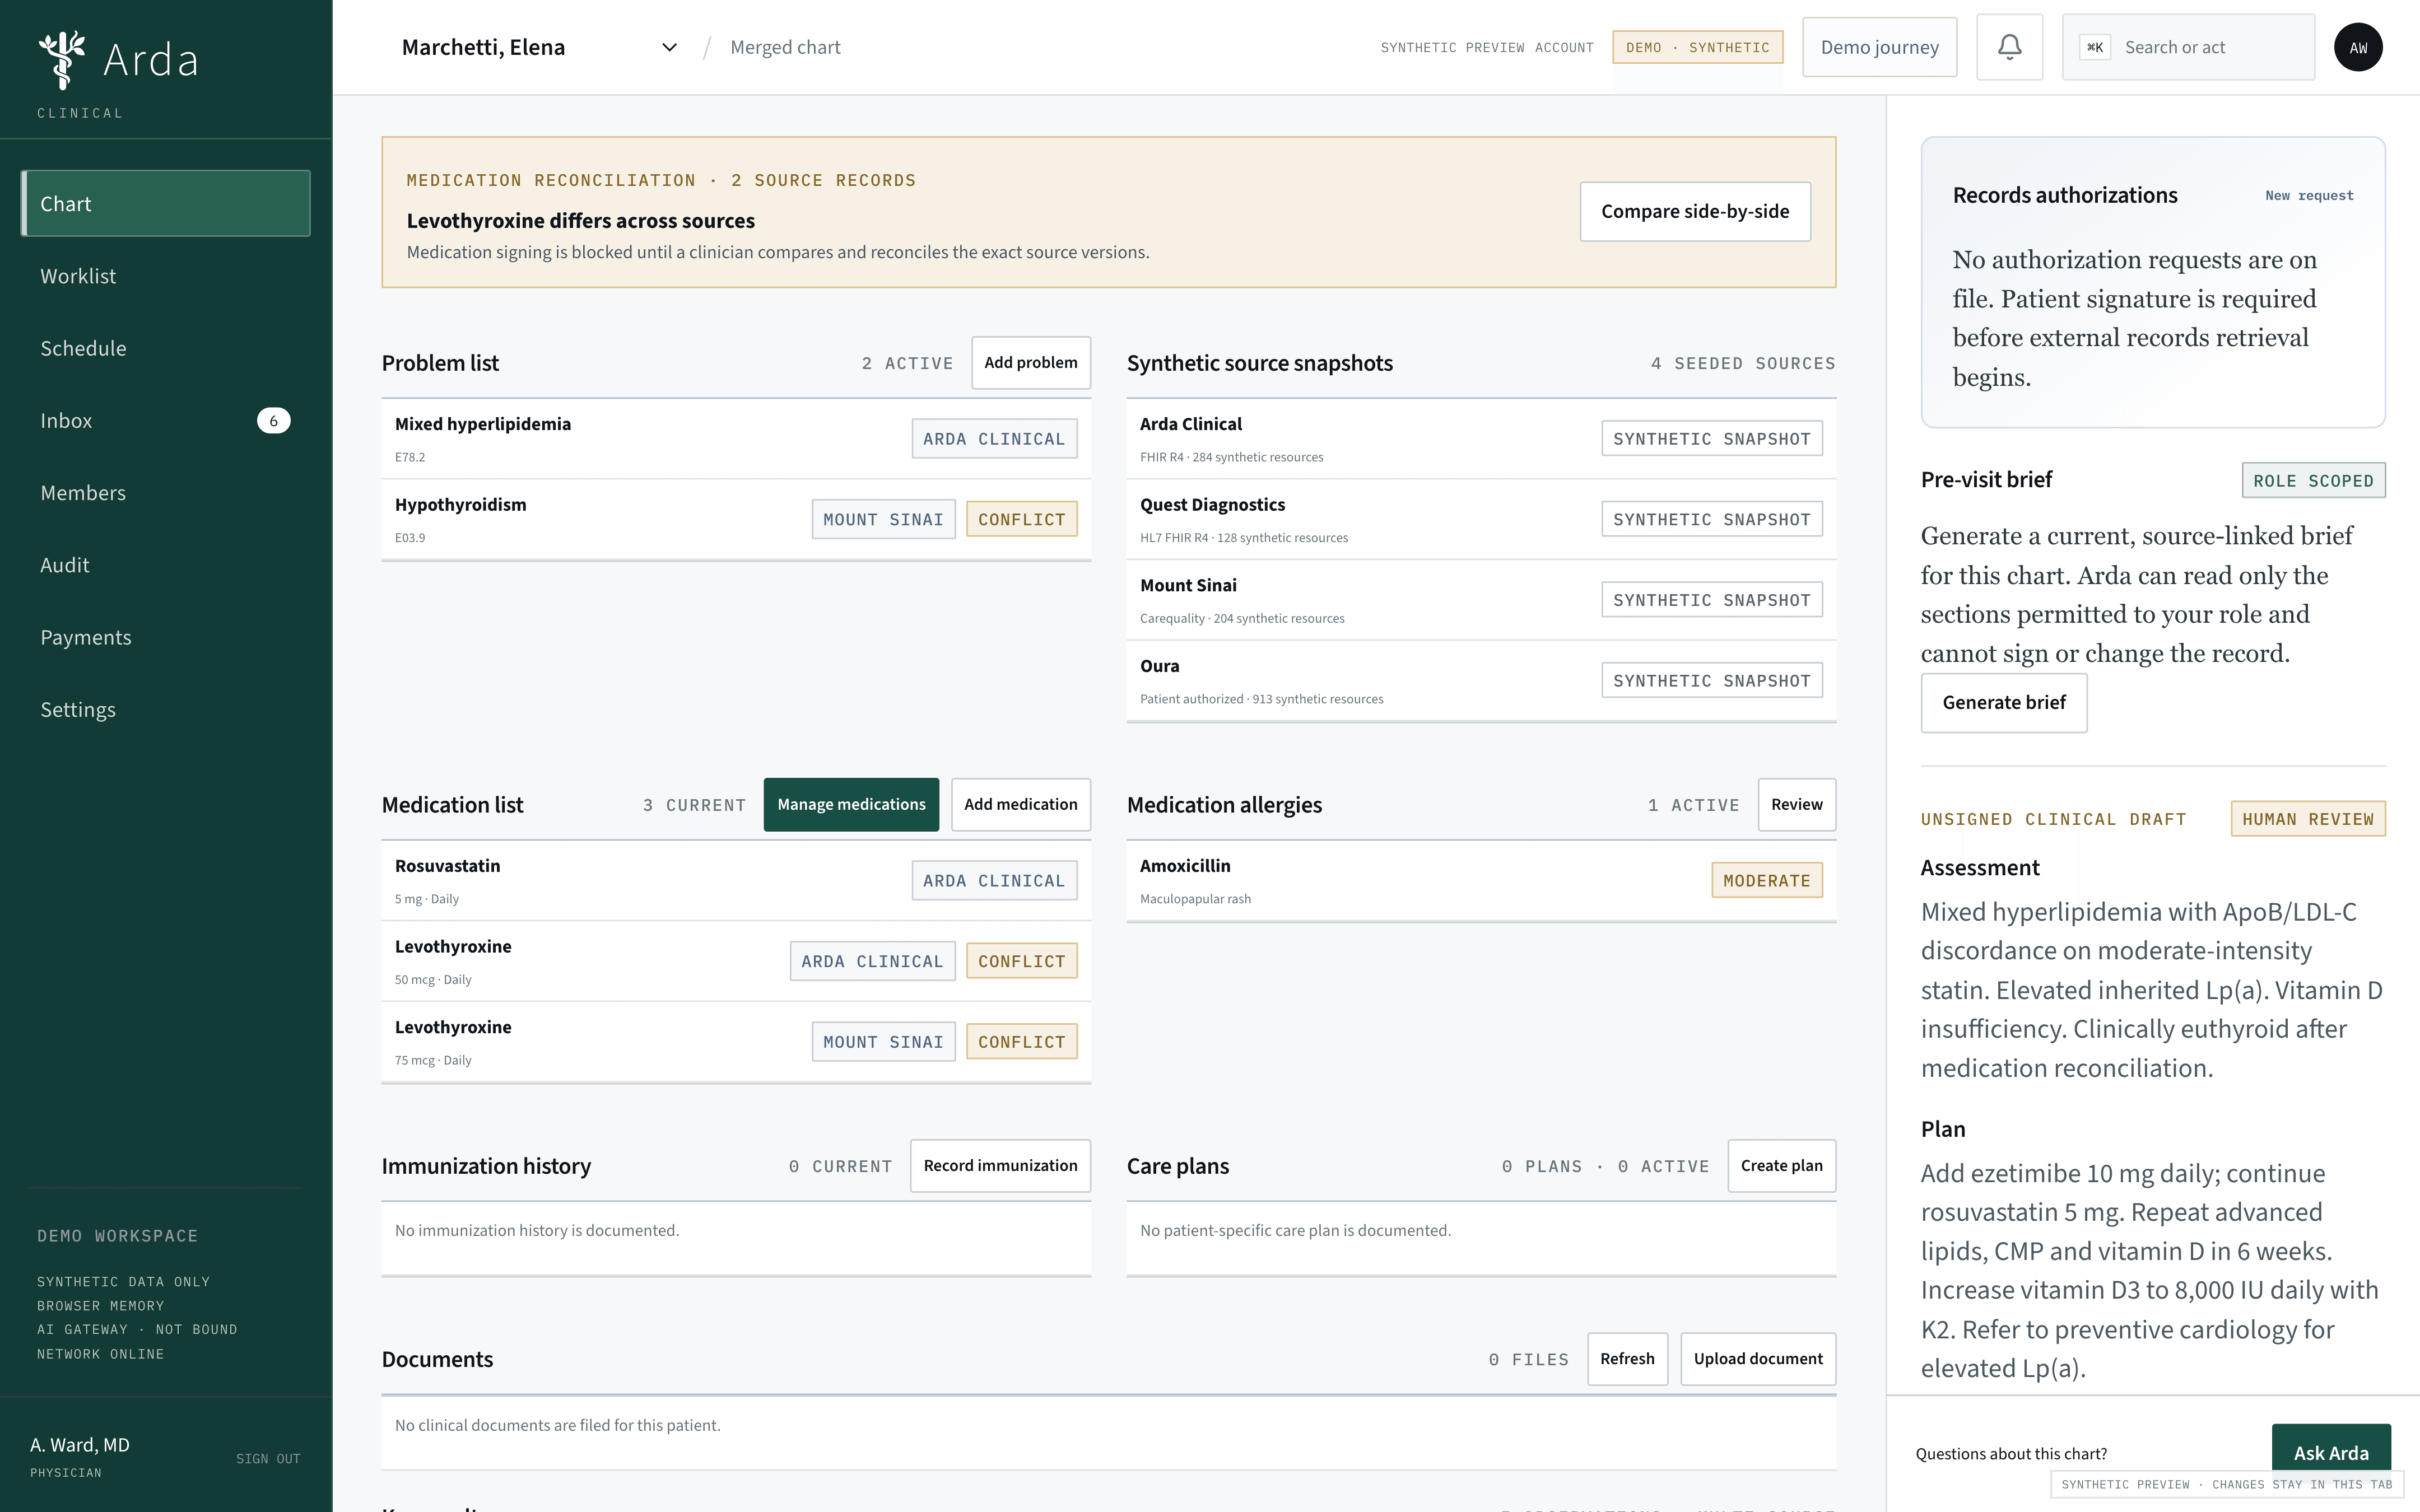
Task: Click ARDA CLINICAL tag on Rosuvastatin
Action: 994,880
